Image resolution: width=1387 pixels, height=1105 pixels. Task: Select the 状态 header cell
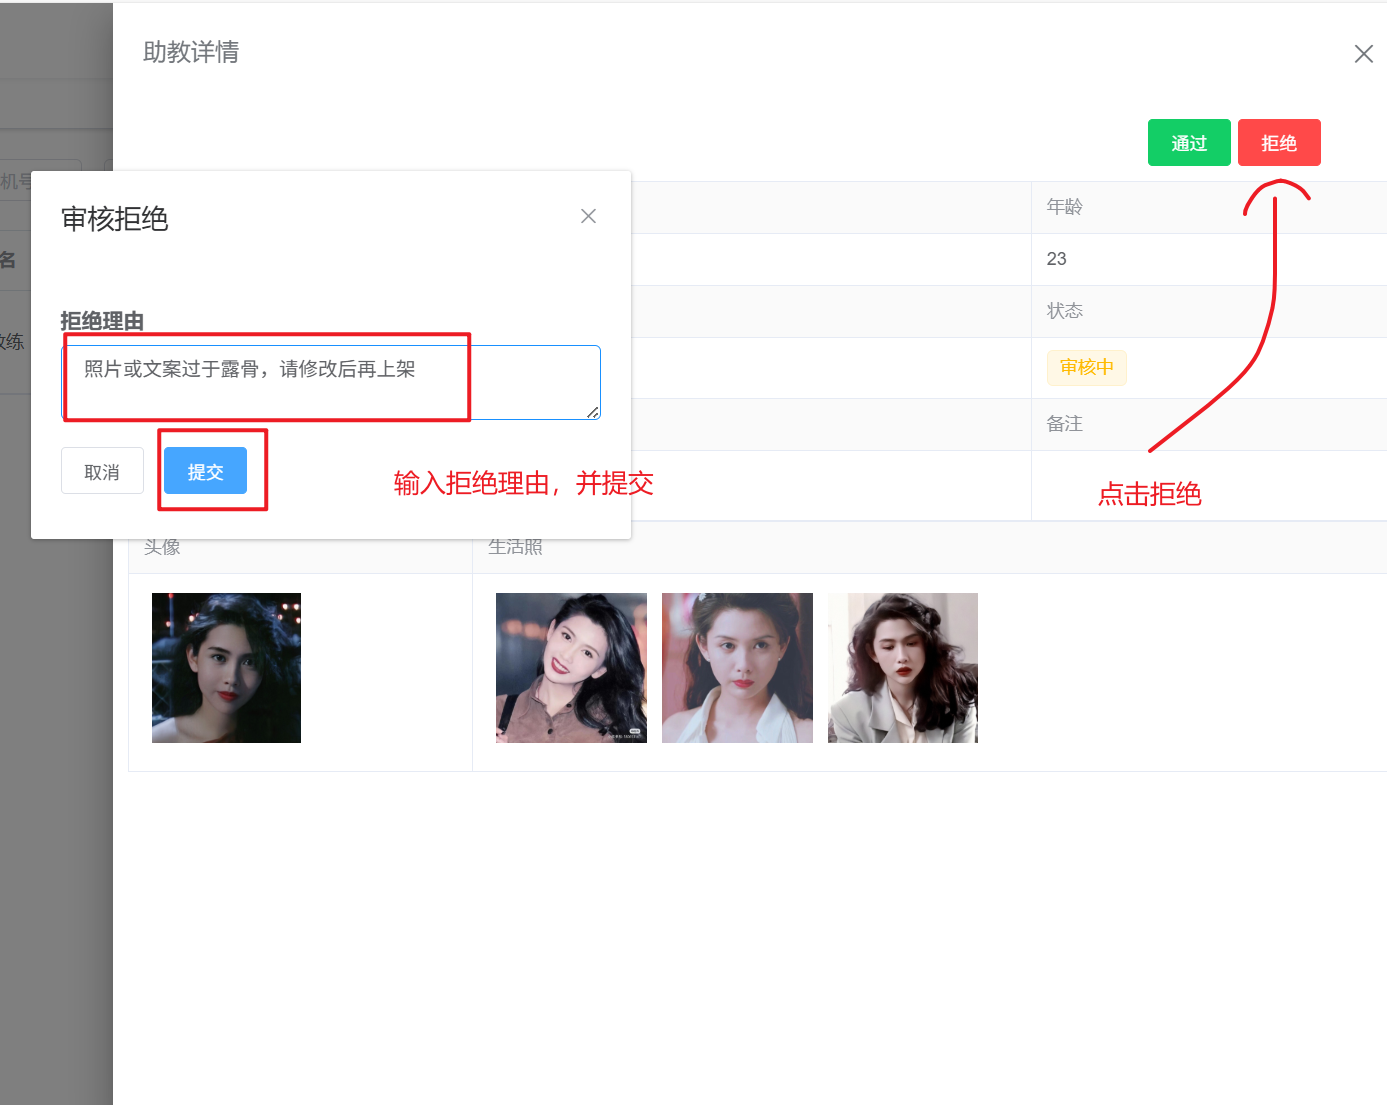coord(1065,311)
